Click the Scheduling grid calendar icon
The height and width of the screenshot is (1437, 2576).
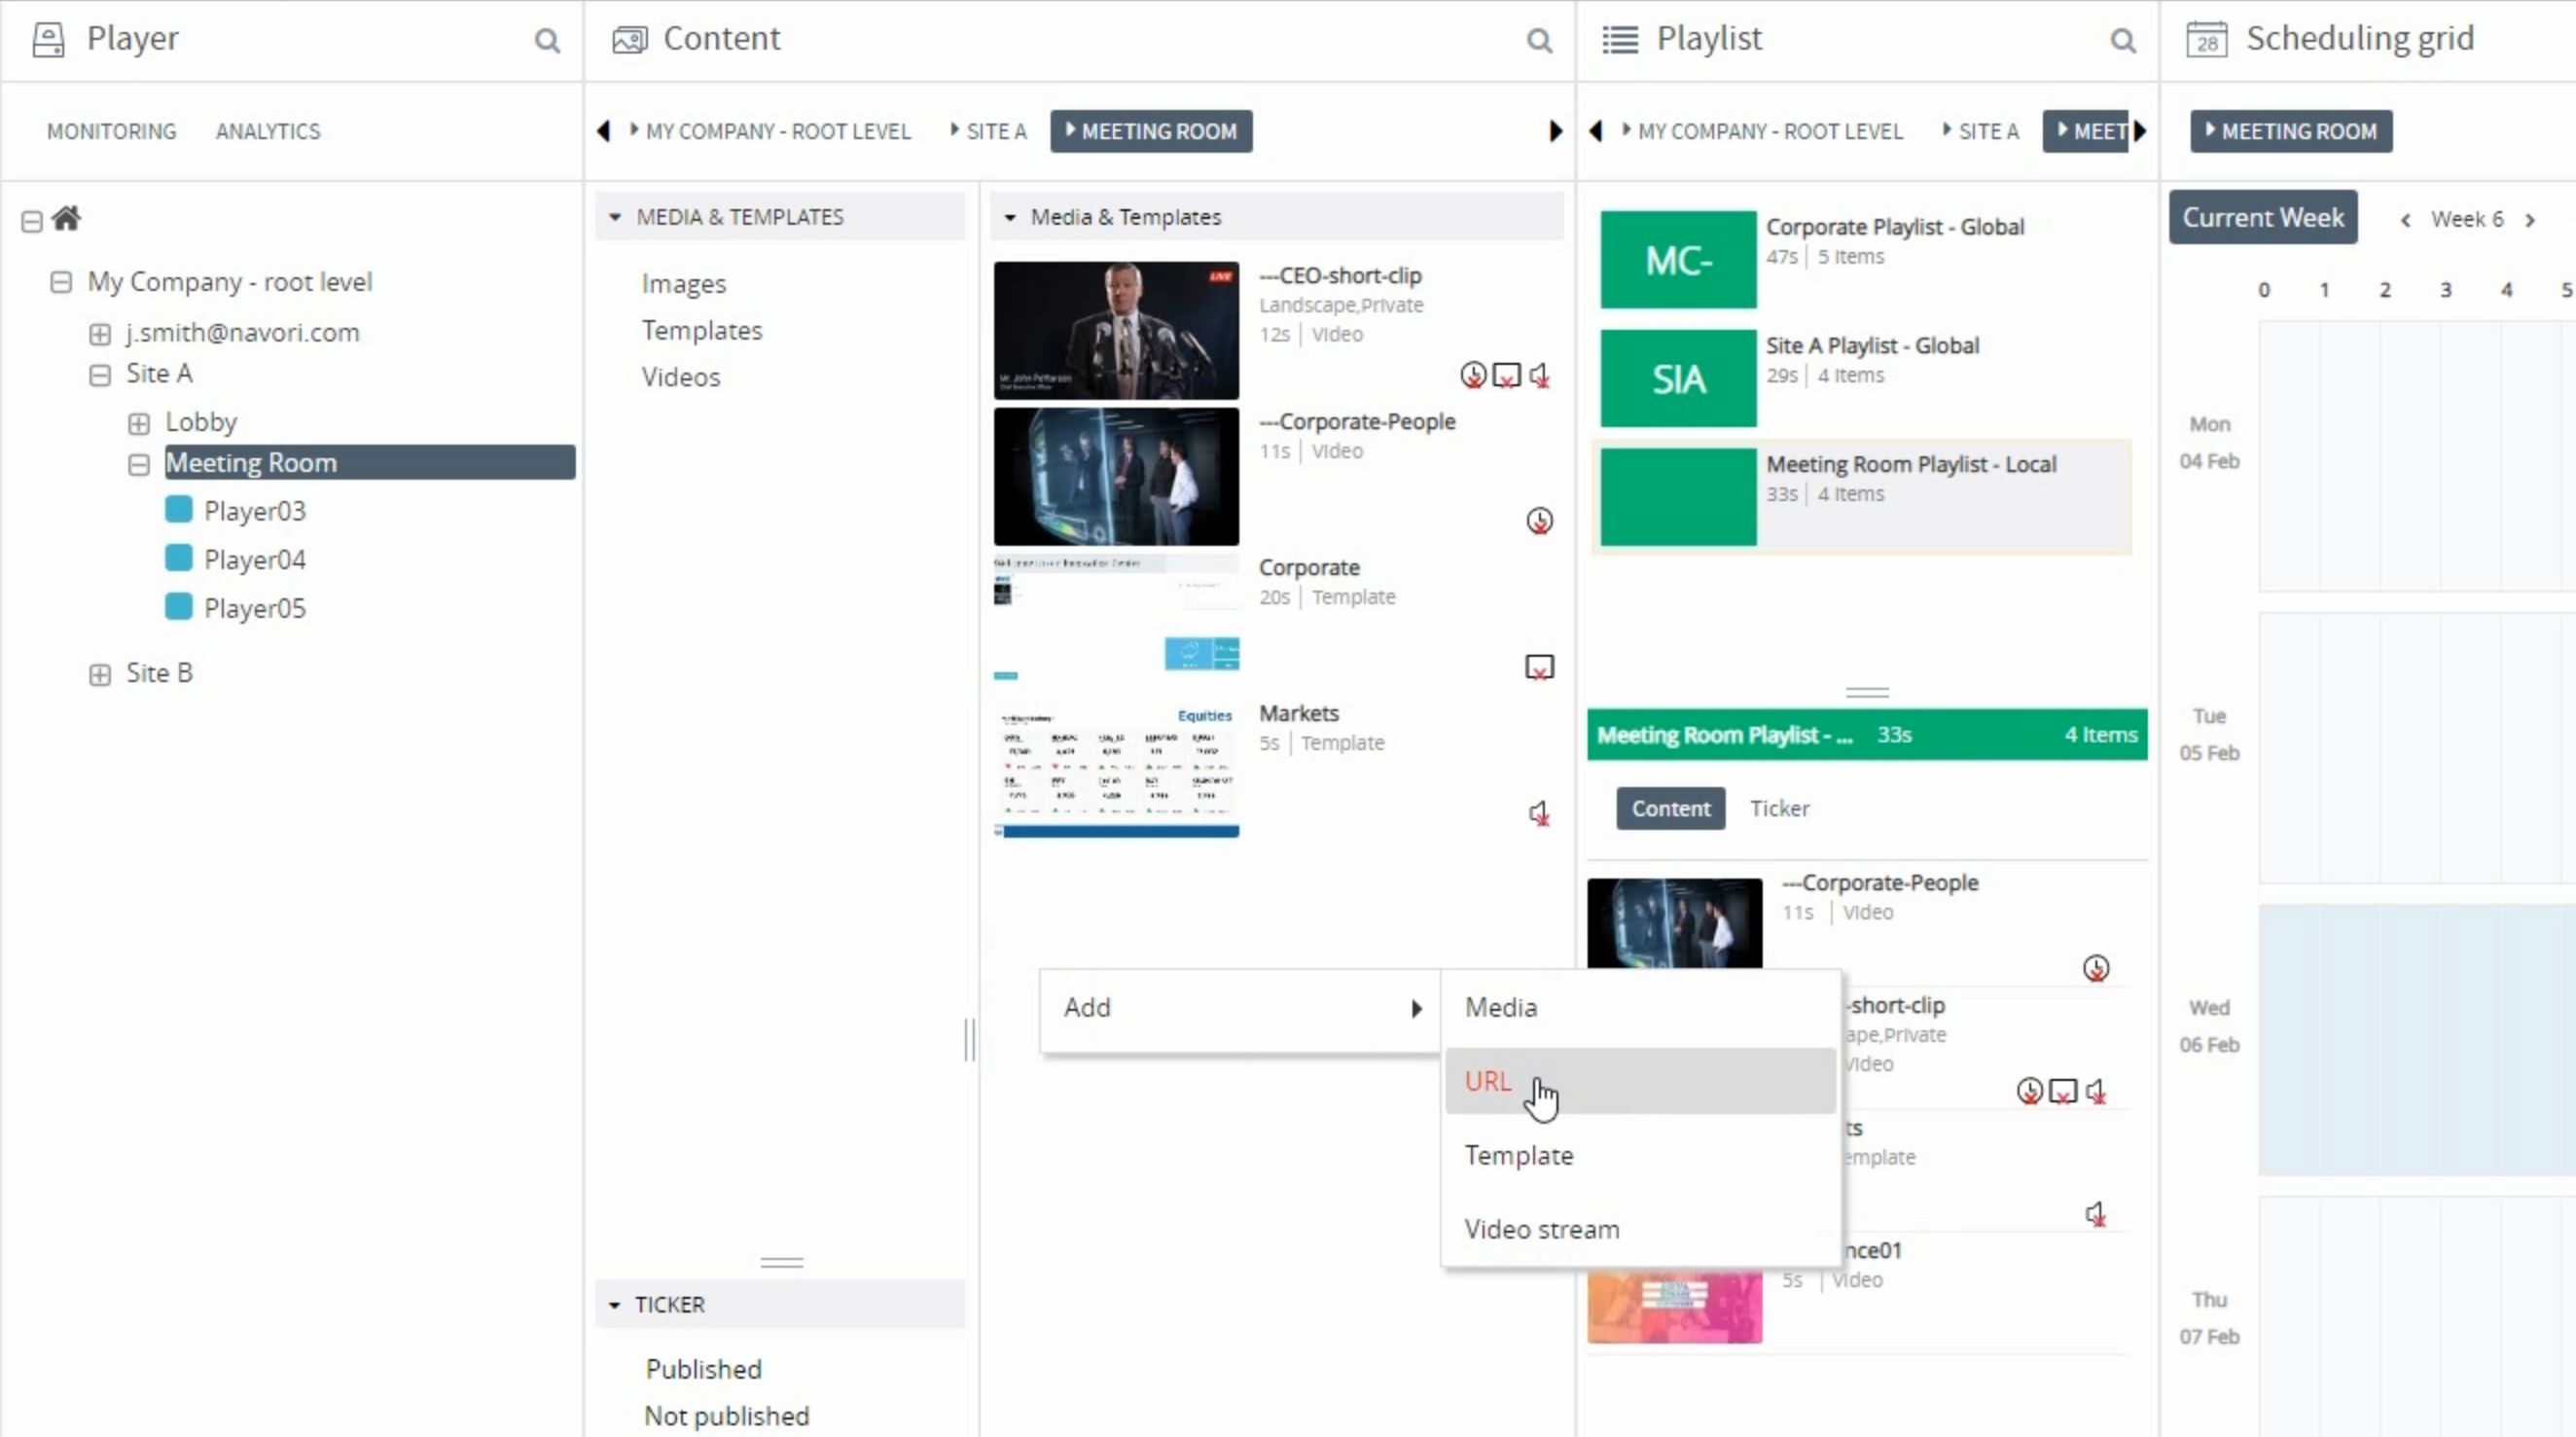click(2209, 40)
